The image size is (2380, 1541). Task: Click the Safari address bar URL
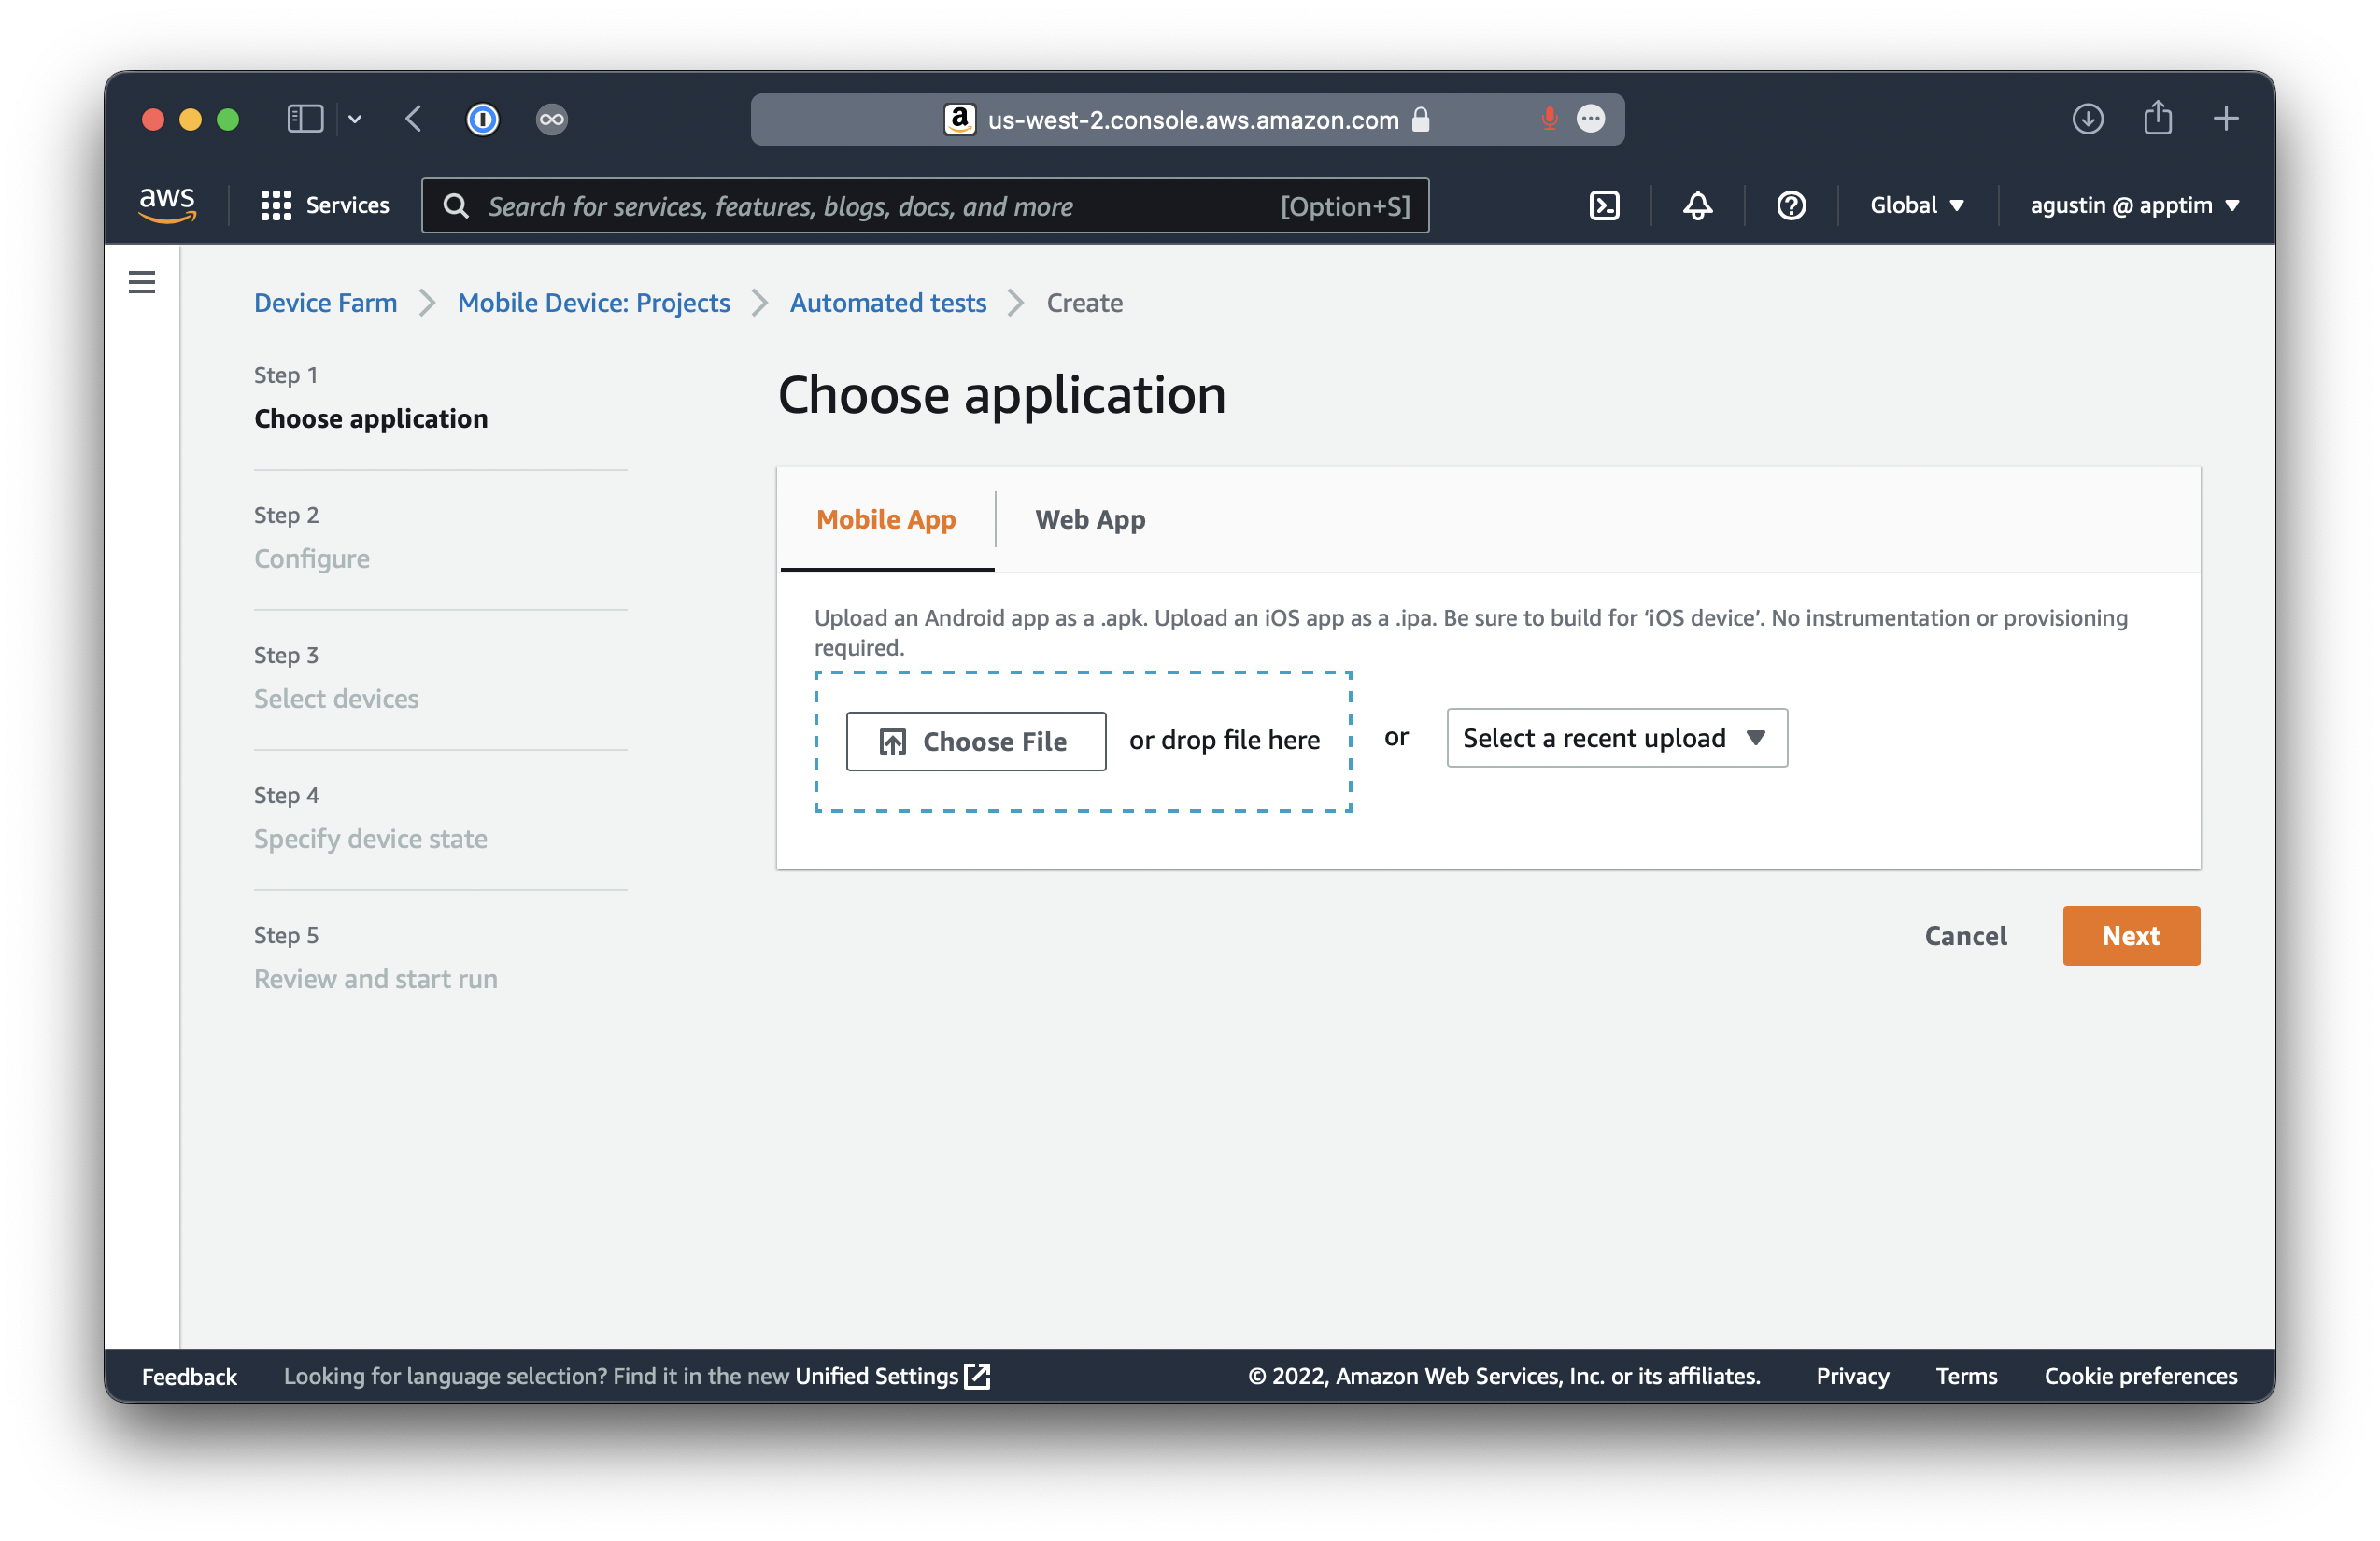click(x=1192, y=119)
